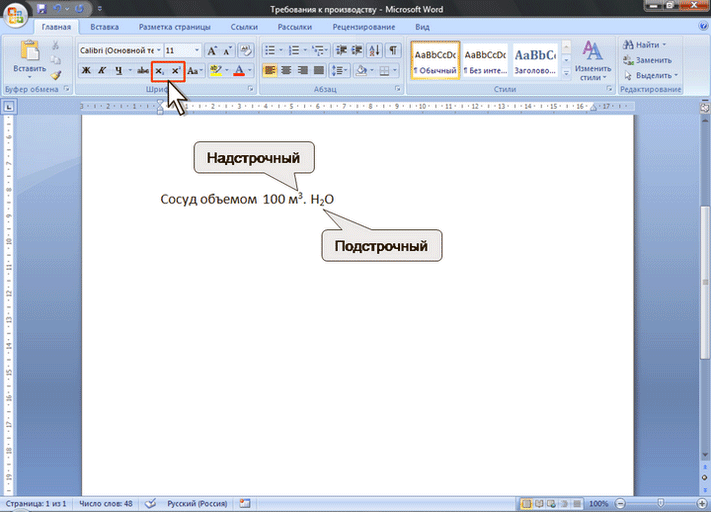Open line spacing dropdown
711x512 pixels.
[340, 71]
